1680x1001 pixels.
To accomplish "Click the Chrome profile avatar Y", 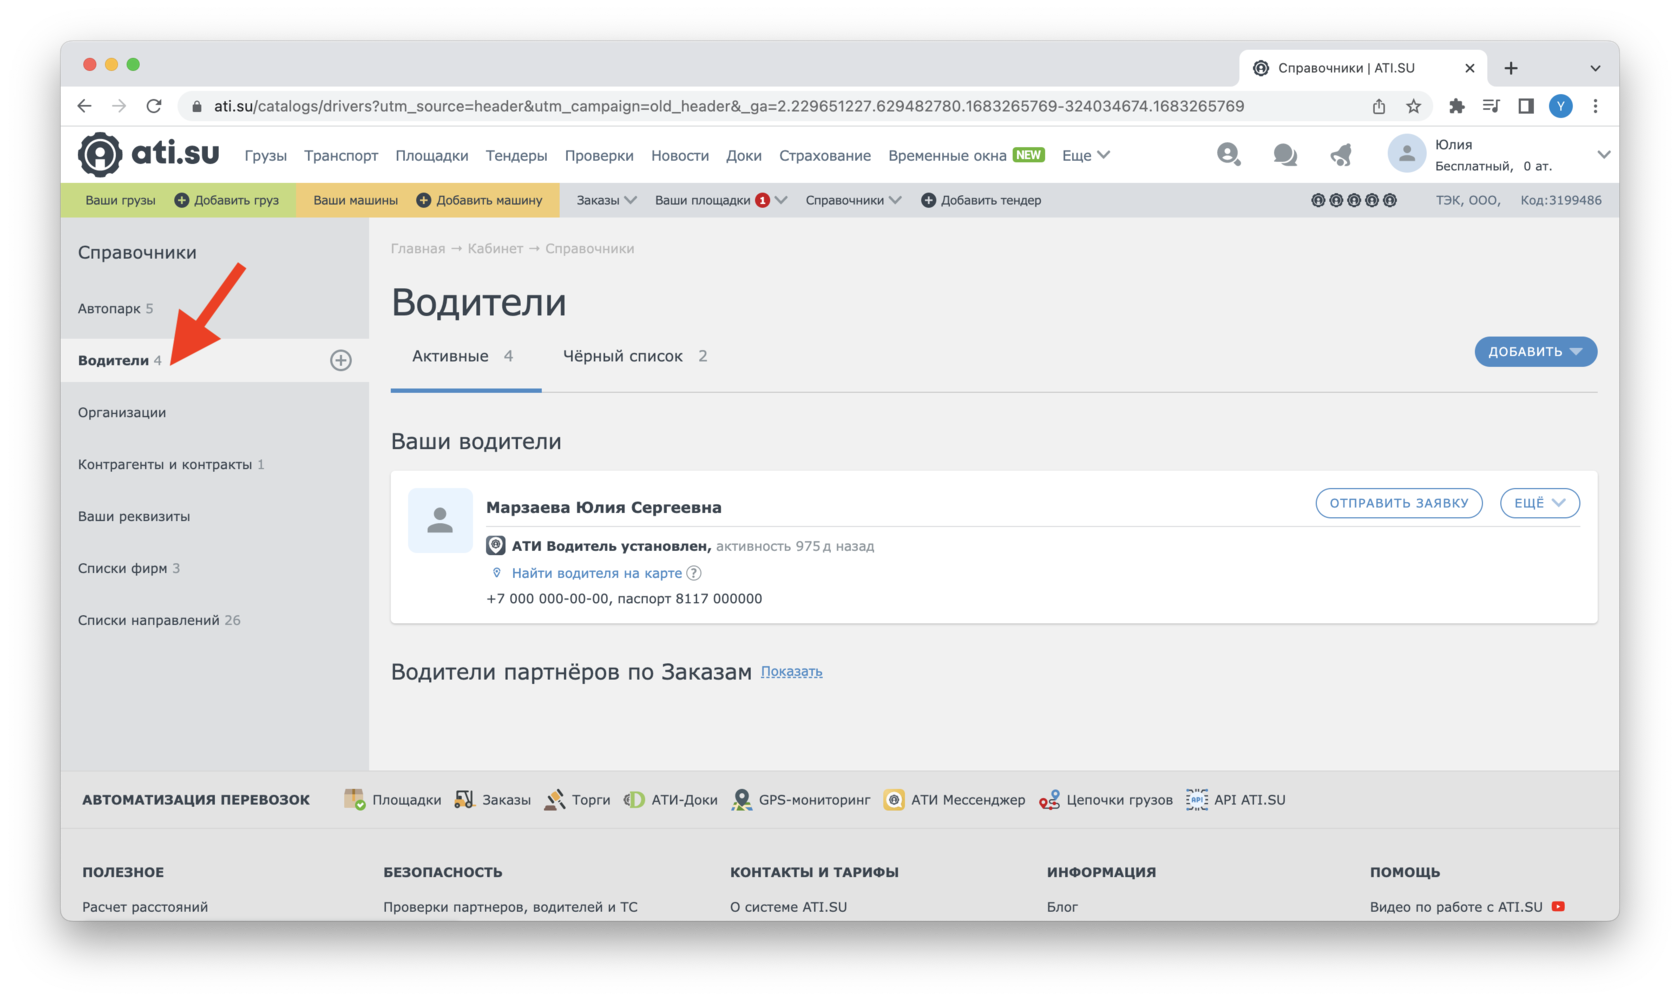I will click(x=1560, y=106).
